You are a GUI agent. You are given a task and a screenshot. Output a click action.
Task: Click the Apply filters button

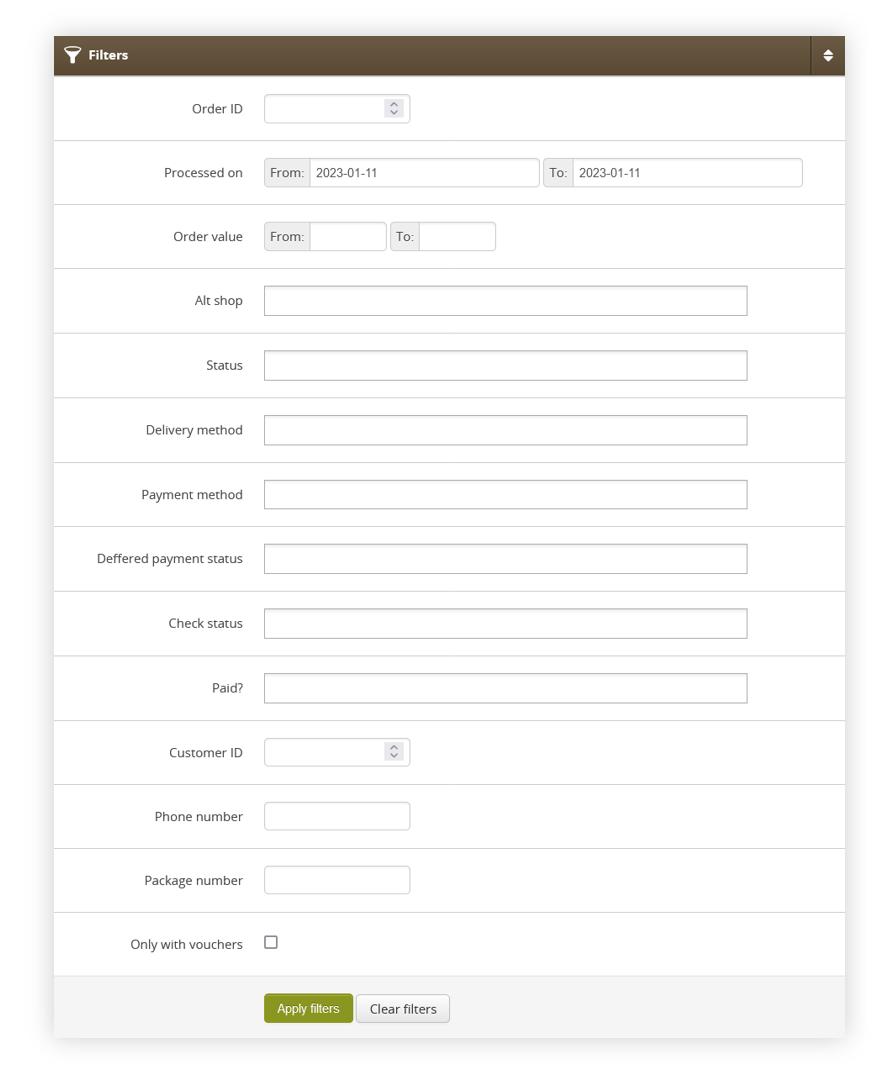[x=309, y=1008]
